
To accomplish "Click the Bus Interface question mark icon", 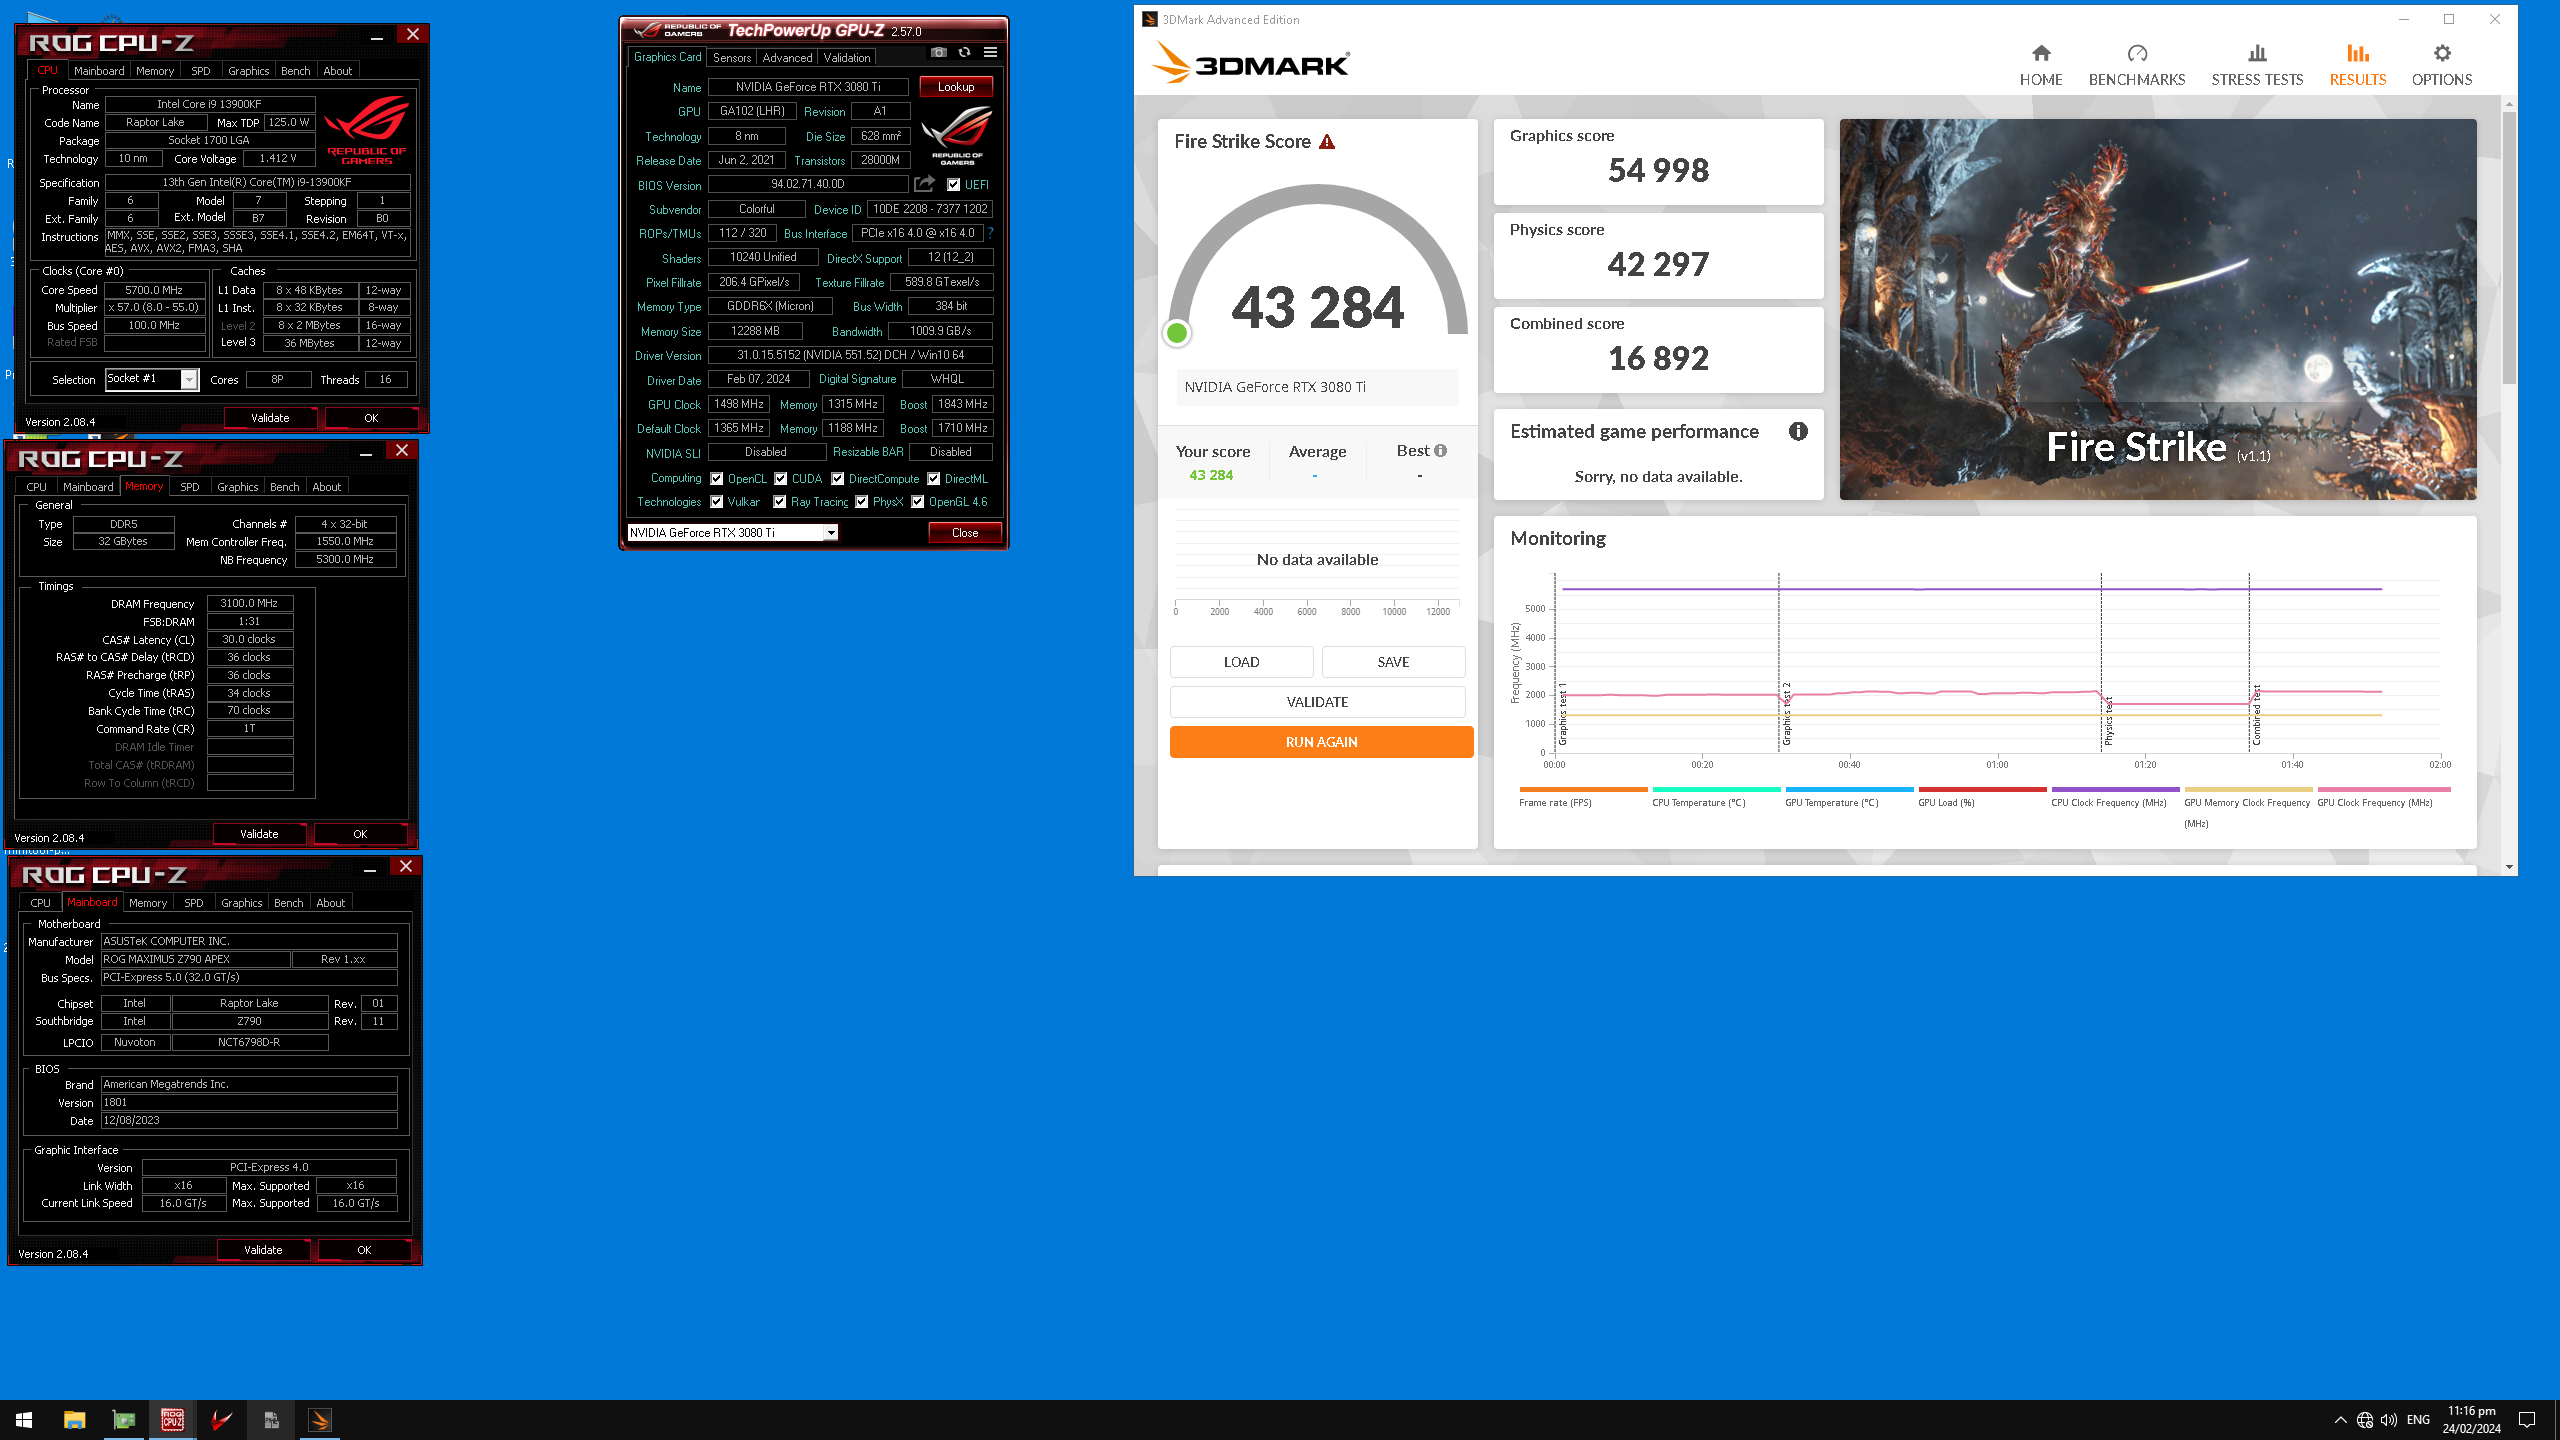I will click(x=990, y=233).
